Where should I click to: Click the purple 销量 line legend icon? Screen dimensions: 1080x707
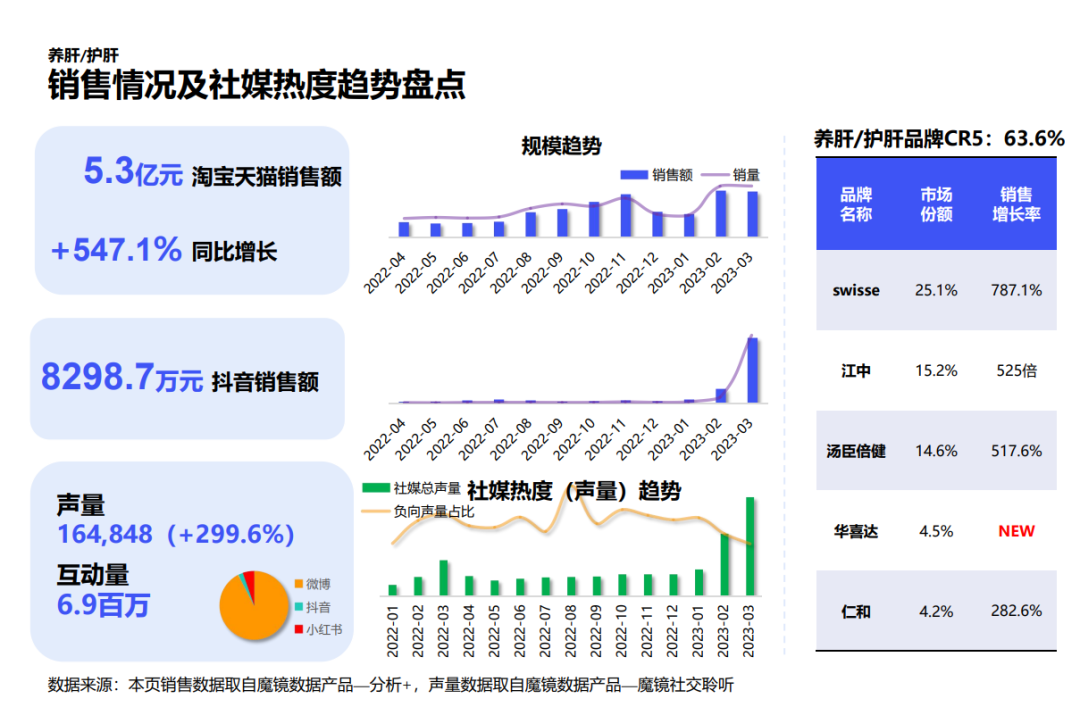[715, 175]
